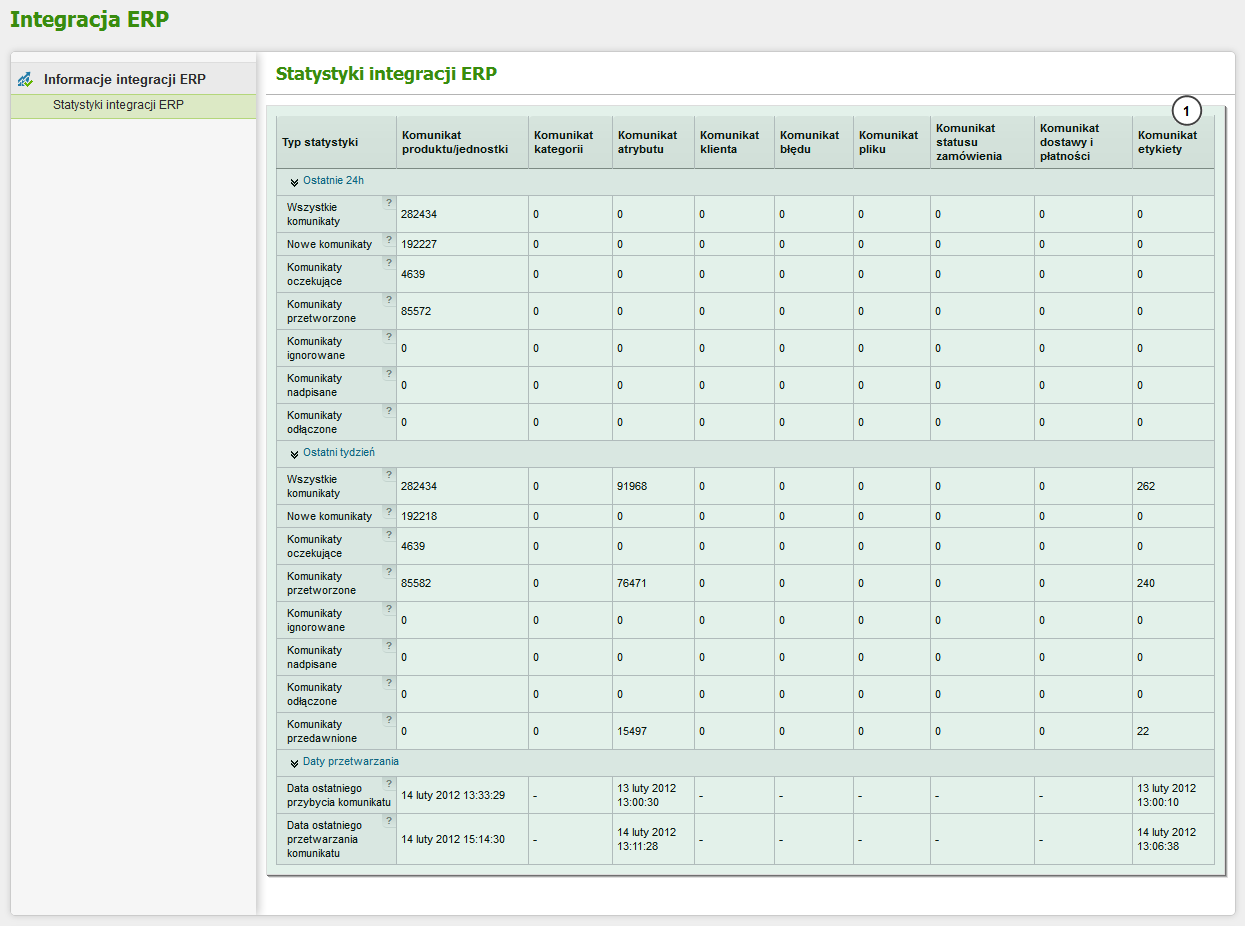1245x926 pixels.
Task: Click the value 192218 in Nowe komunikaty
Action: (419, 516)
